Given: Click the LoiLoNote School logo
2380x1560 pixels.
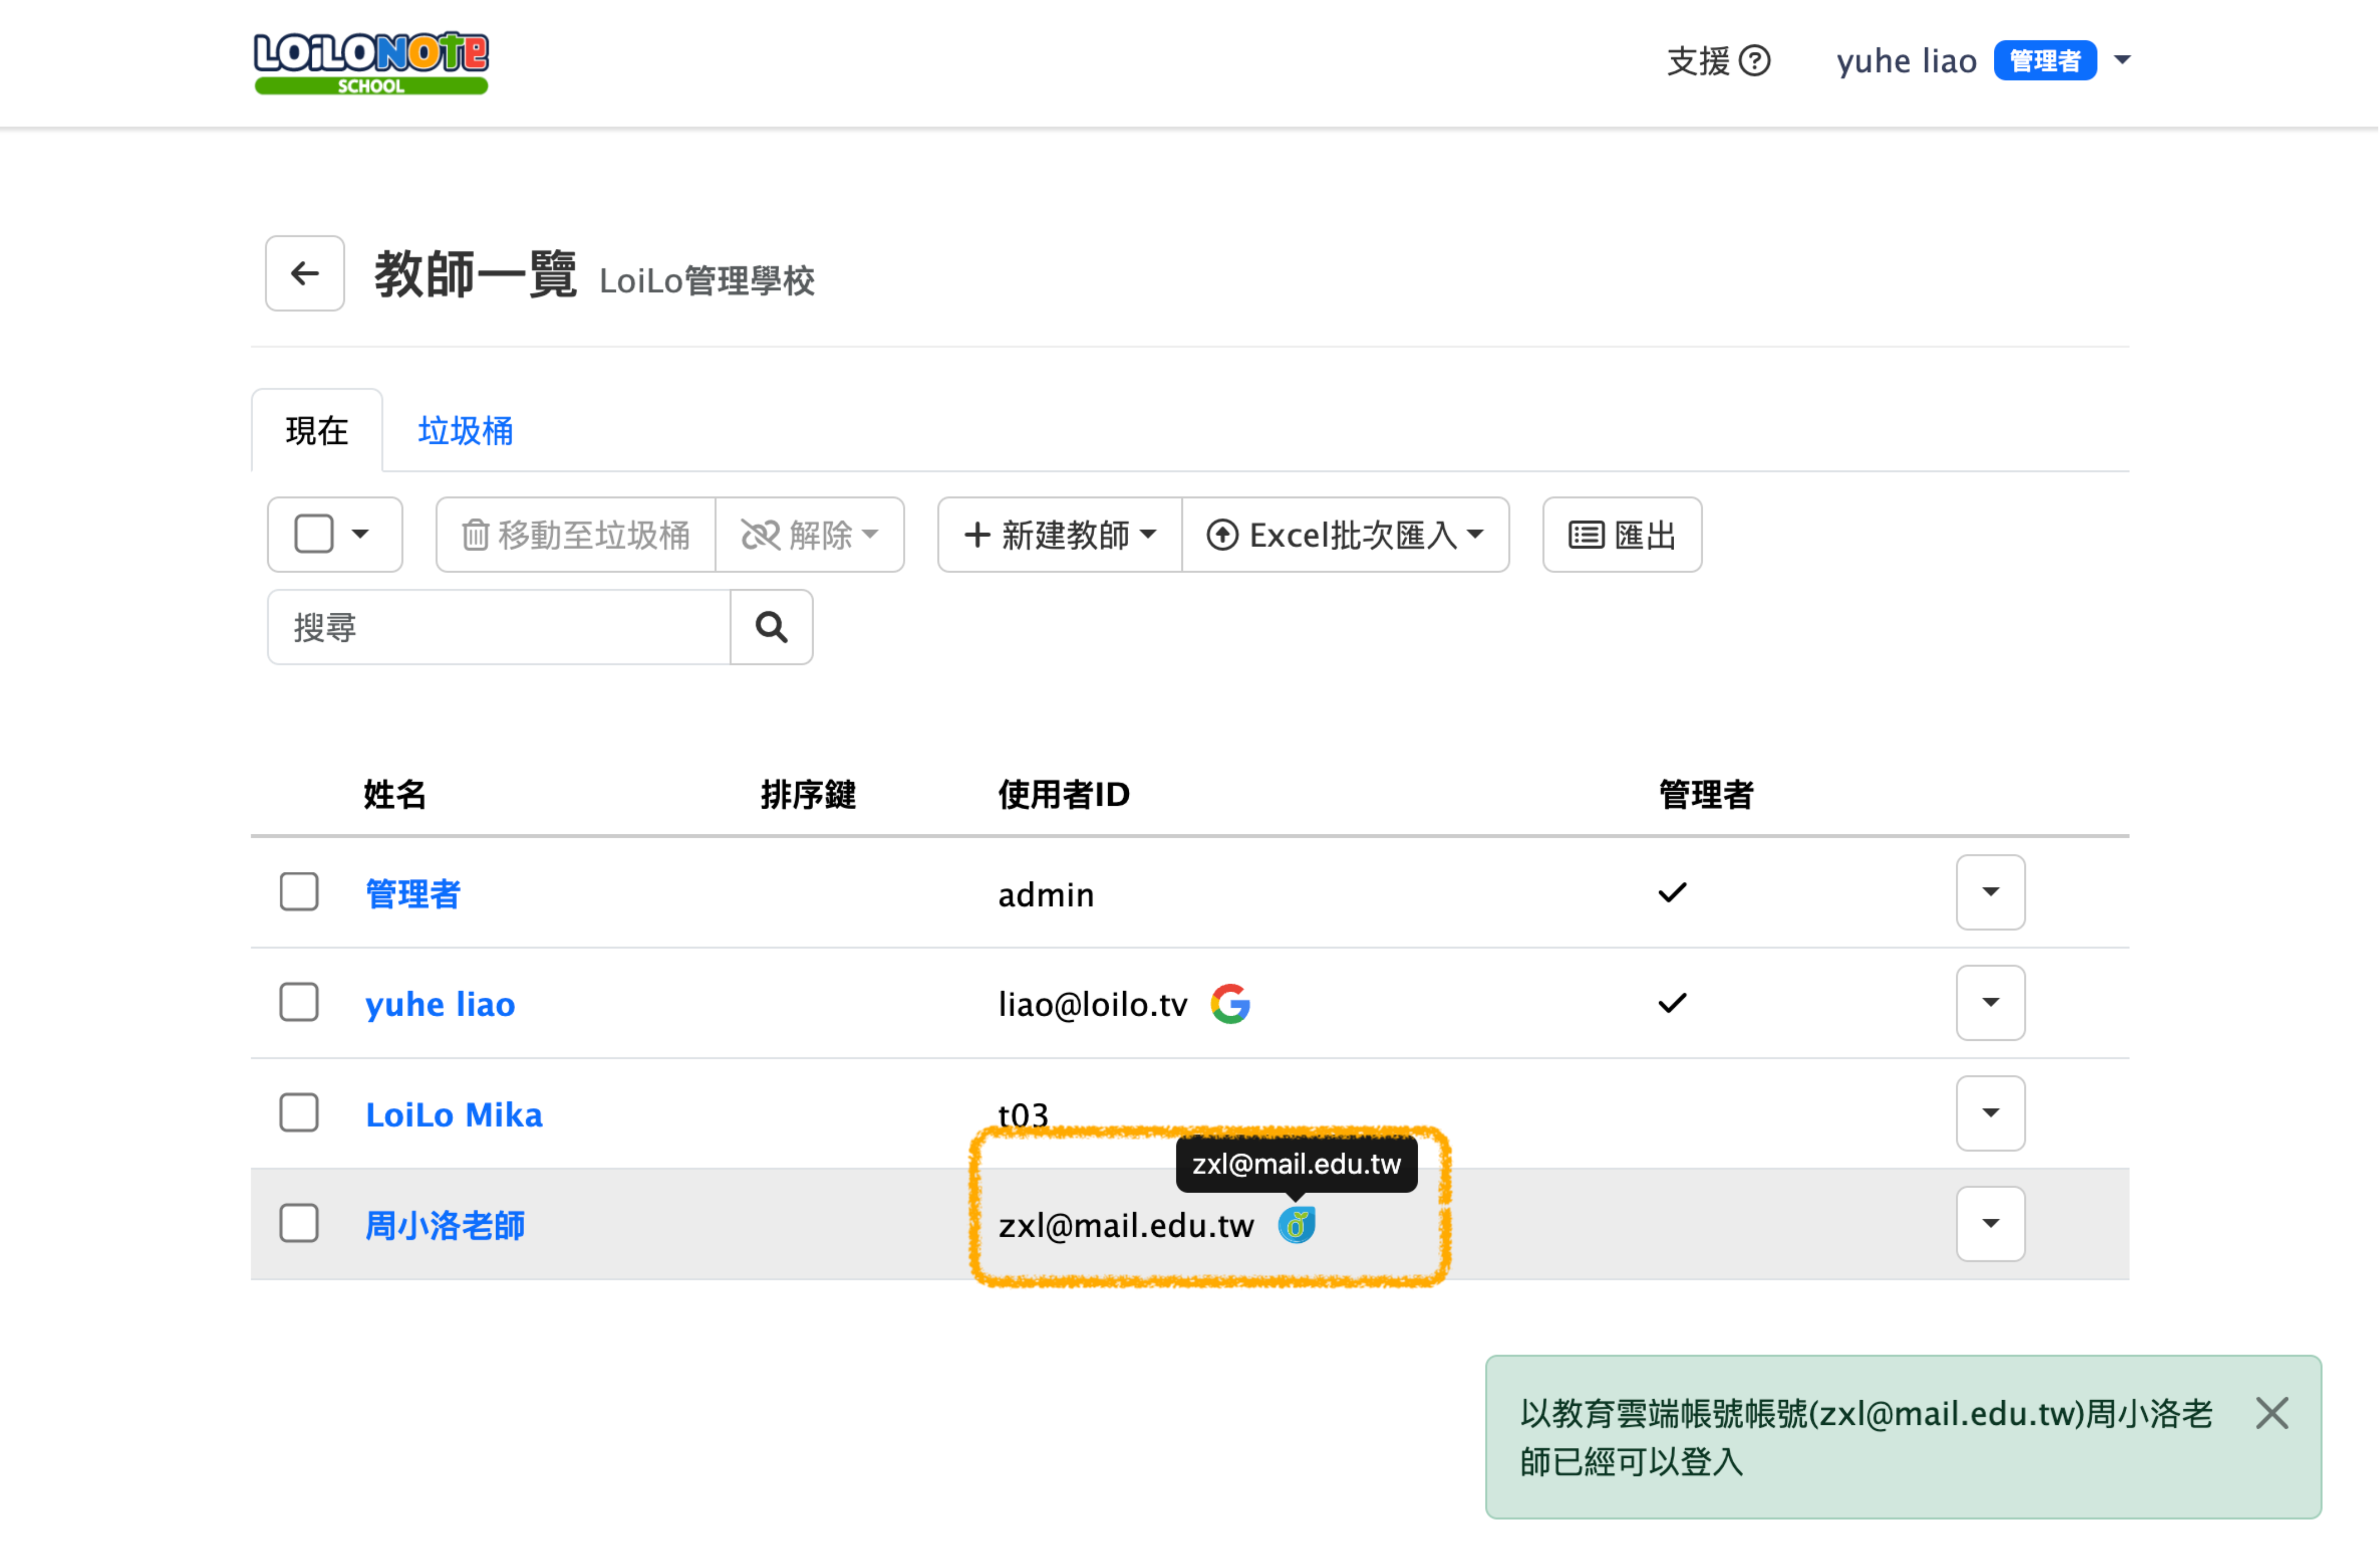Looking at the screenshot, I should tap(371, 62).
